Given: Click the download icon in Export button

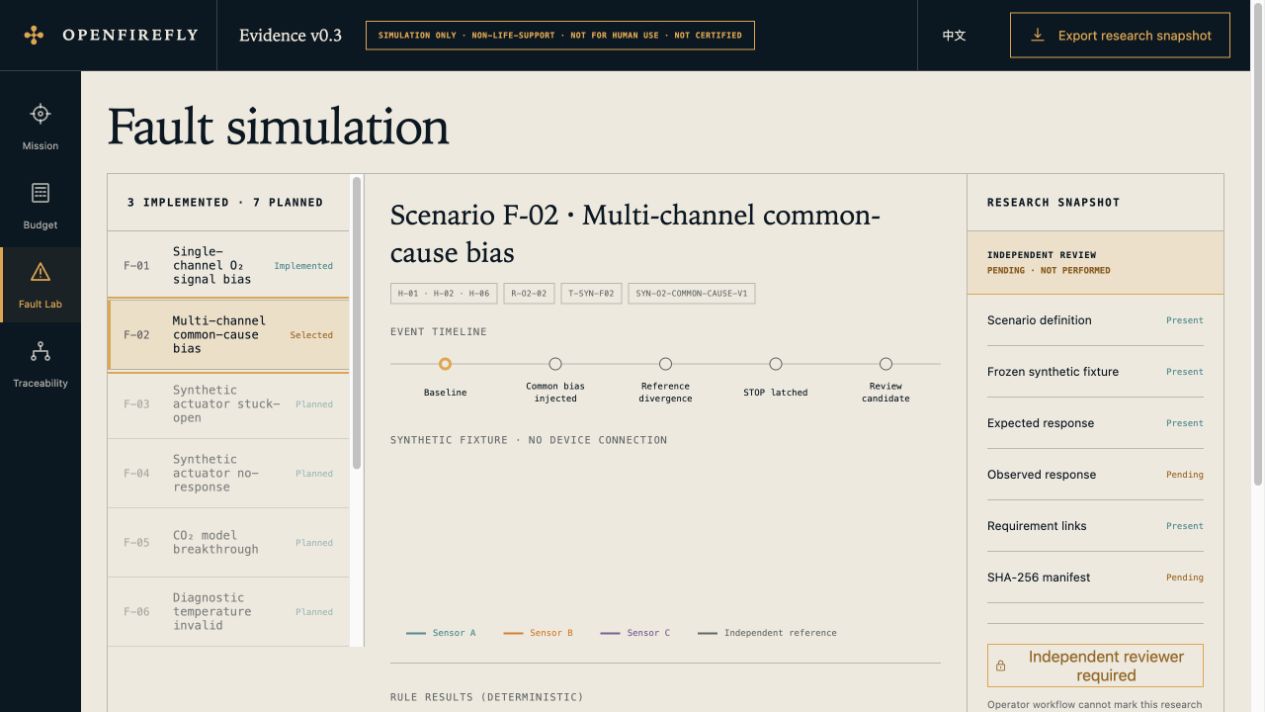Looking at the screenshot, I should click(1038, 35).
